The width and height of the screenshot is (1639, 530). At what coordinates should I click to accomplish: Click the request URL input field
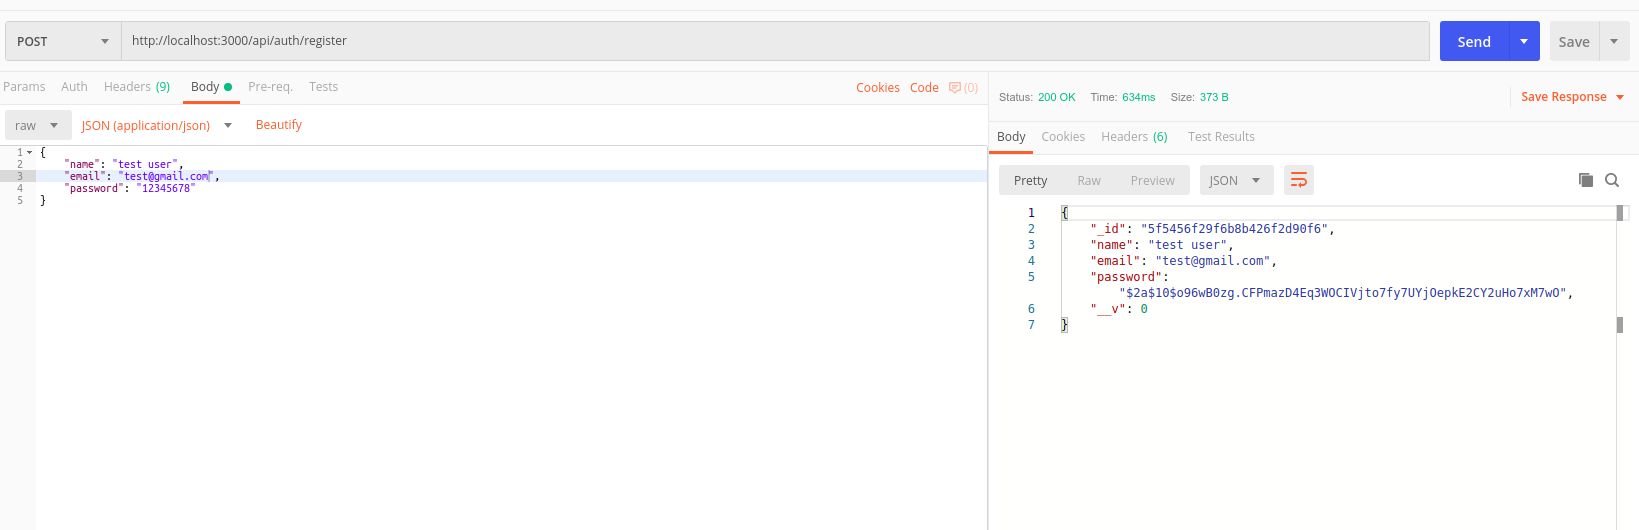click(775, 41)
